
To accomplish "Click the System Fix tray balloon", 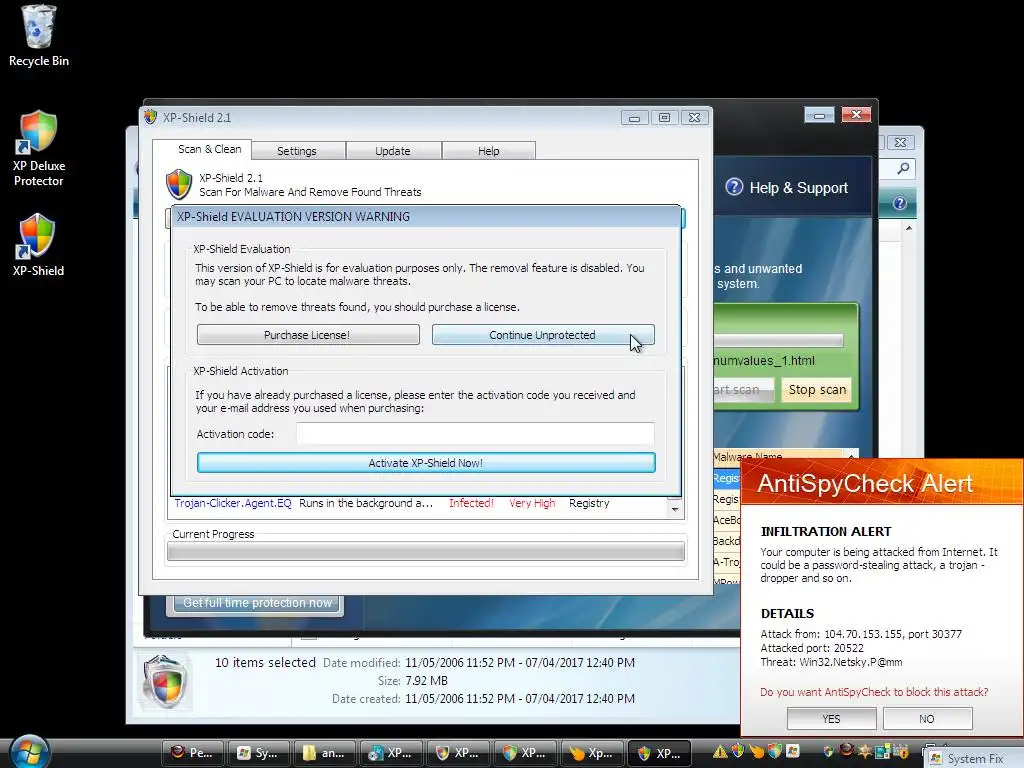I will point(974,758).
